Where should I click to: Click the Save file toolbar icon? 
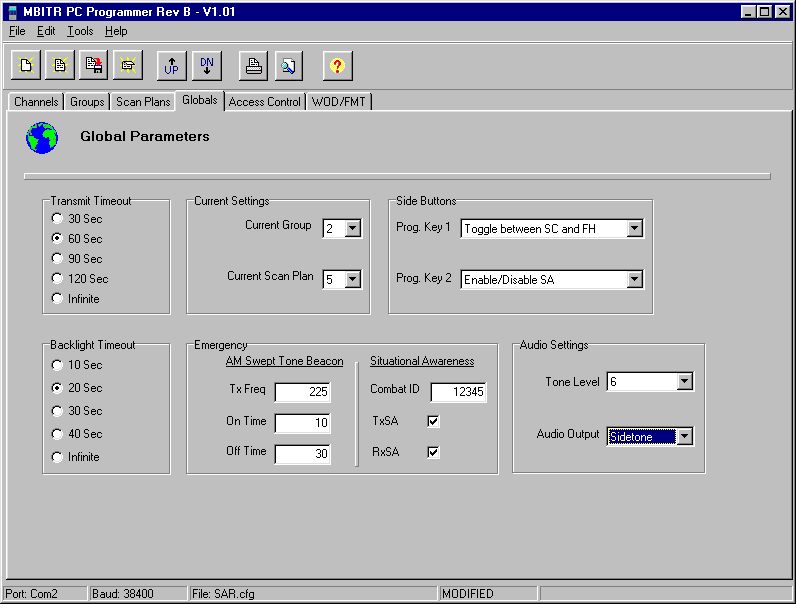pyautogui.click(x=94, y=66)
